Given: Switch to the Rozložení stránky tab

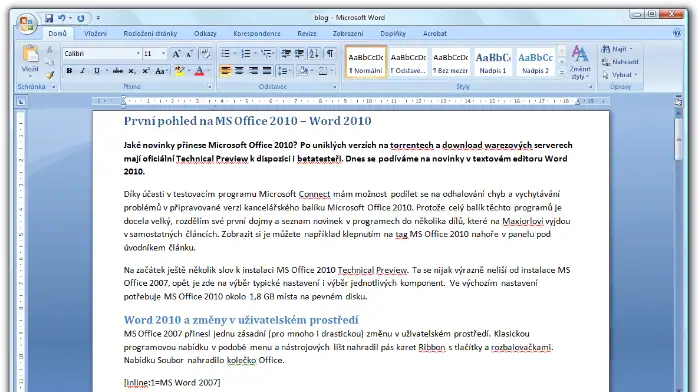Looking at the screenshot, I should click(150, 33).
